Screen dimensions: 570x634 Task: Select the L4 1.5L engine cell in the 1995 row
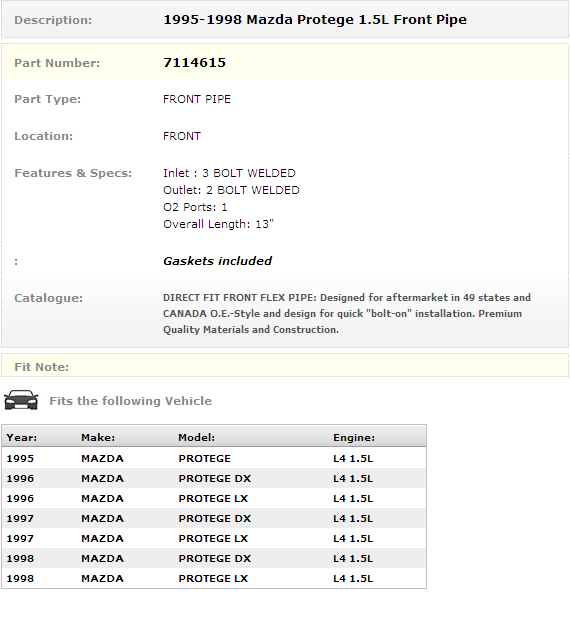click(x=353, y=459)
